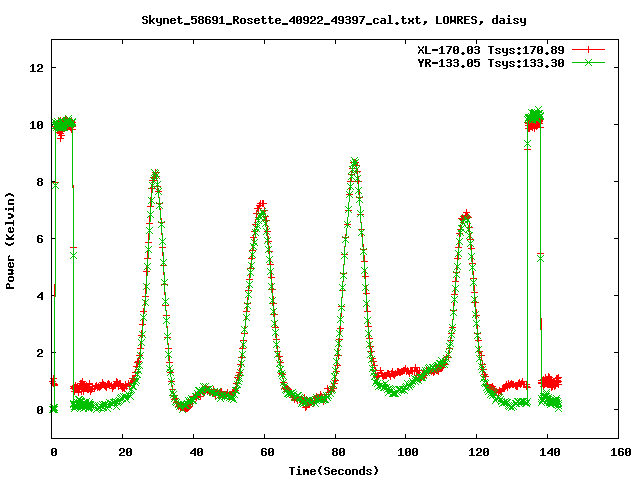Viewport: 640px width, 480px height.
Task: Click x-axis tick label 20
Action: pyautogui.click(x=125, y=452)
